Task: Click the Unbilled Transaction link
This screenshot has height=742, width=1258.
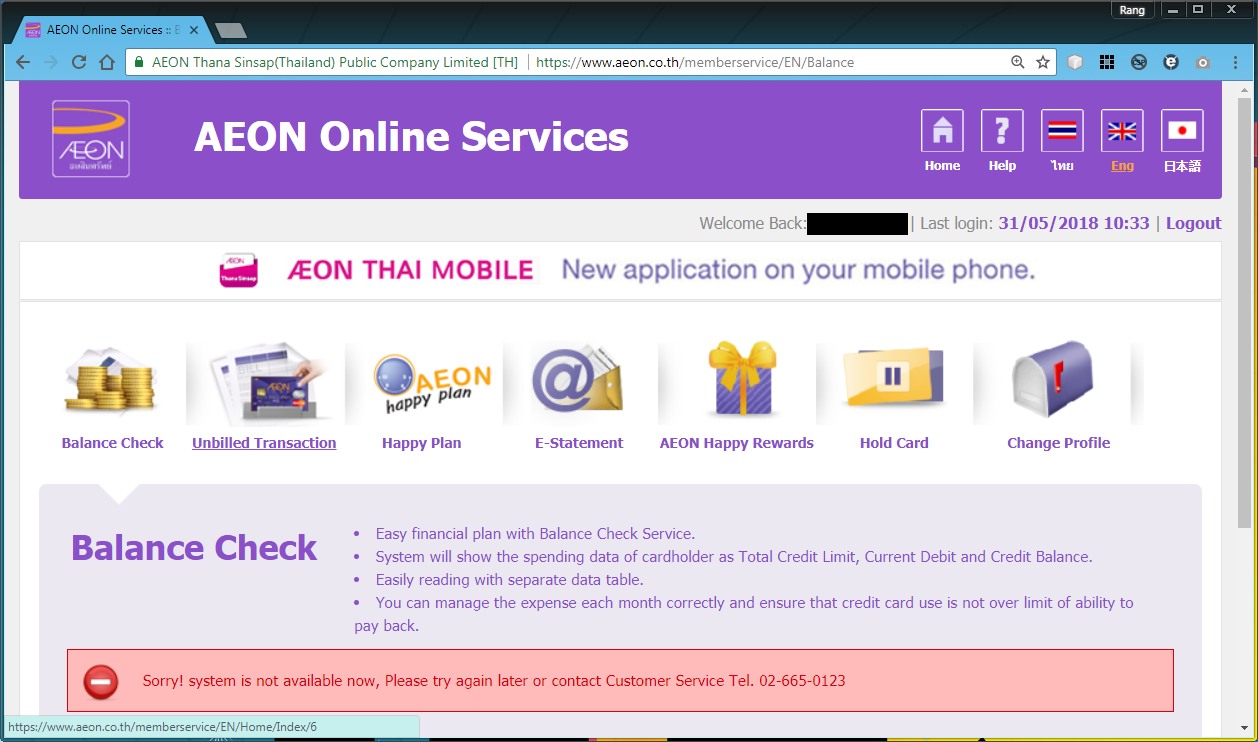Action: pyautogui.click(x=264, y=443)
